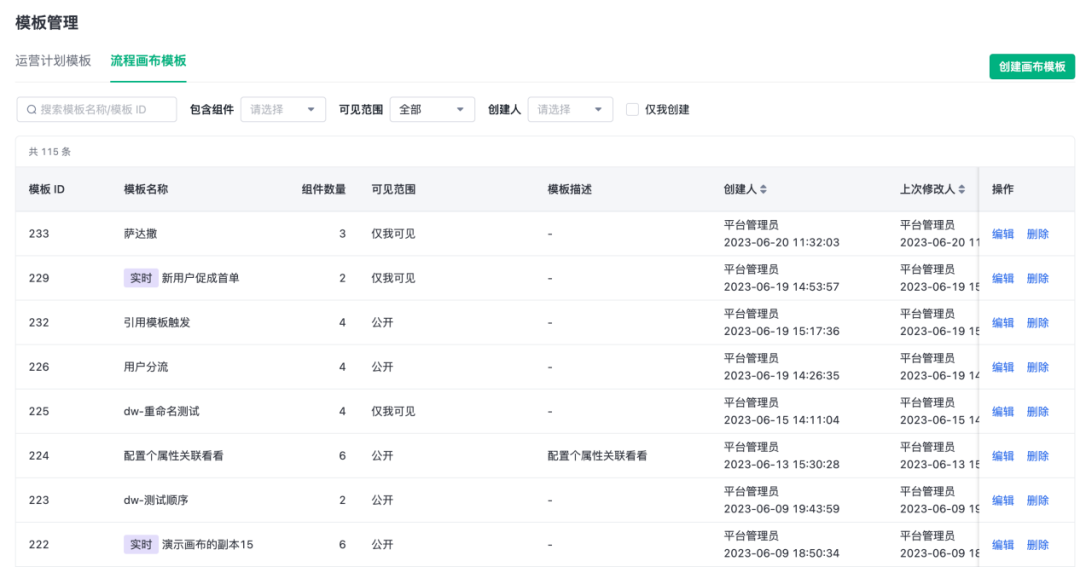1080x567 pixels.
Task: Click creation time 2023-06-09 19:43:59
Action: [782, 509]
